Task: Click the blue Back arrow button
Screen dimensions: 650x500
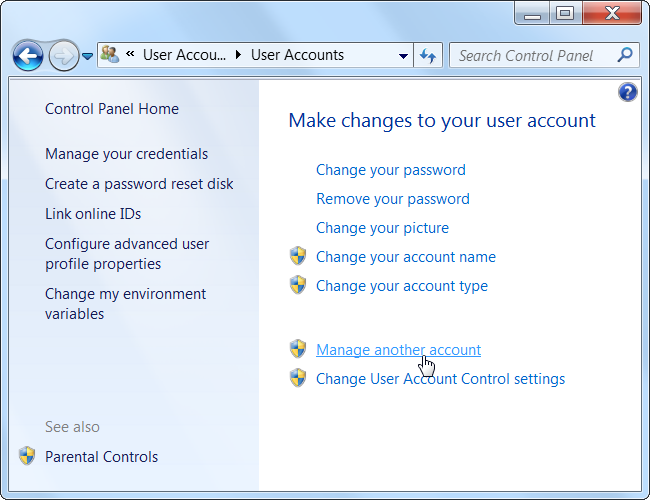Action: (30, 56)
